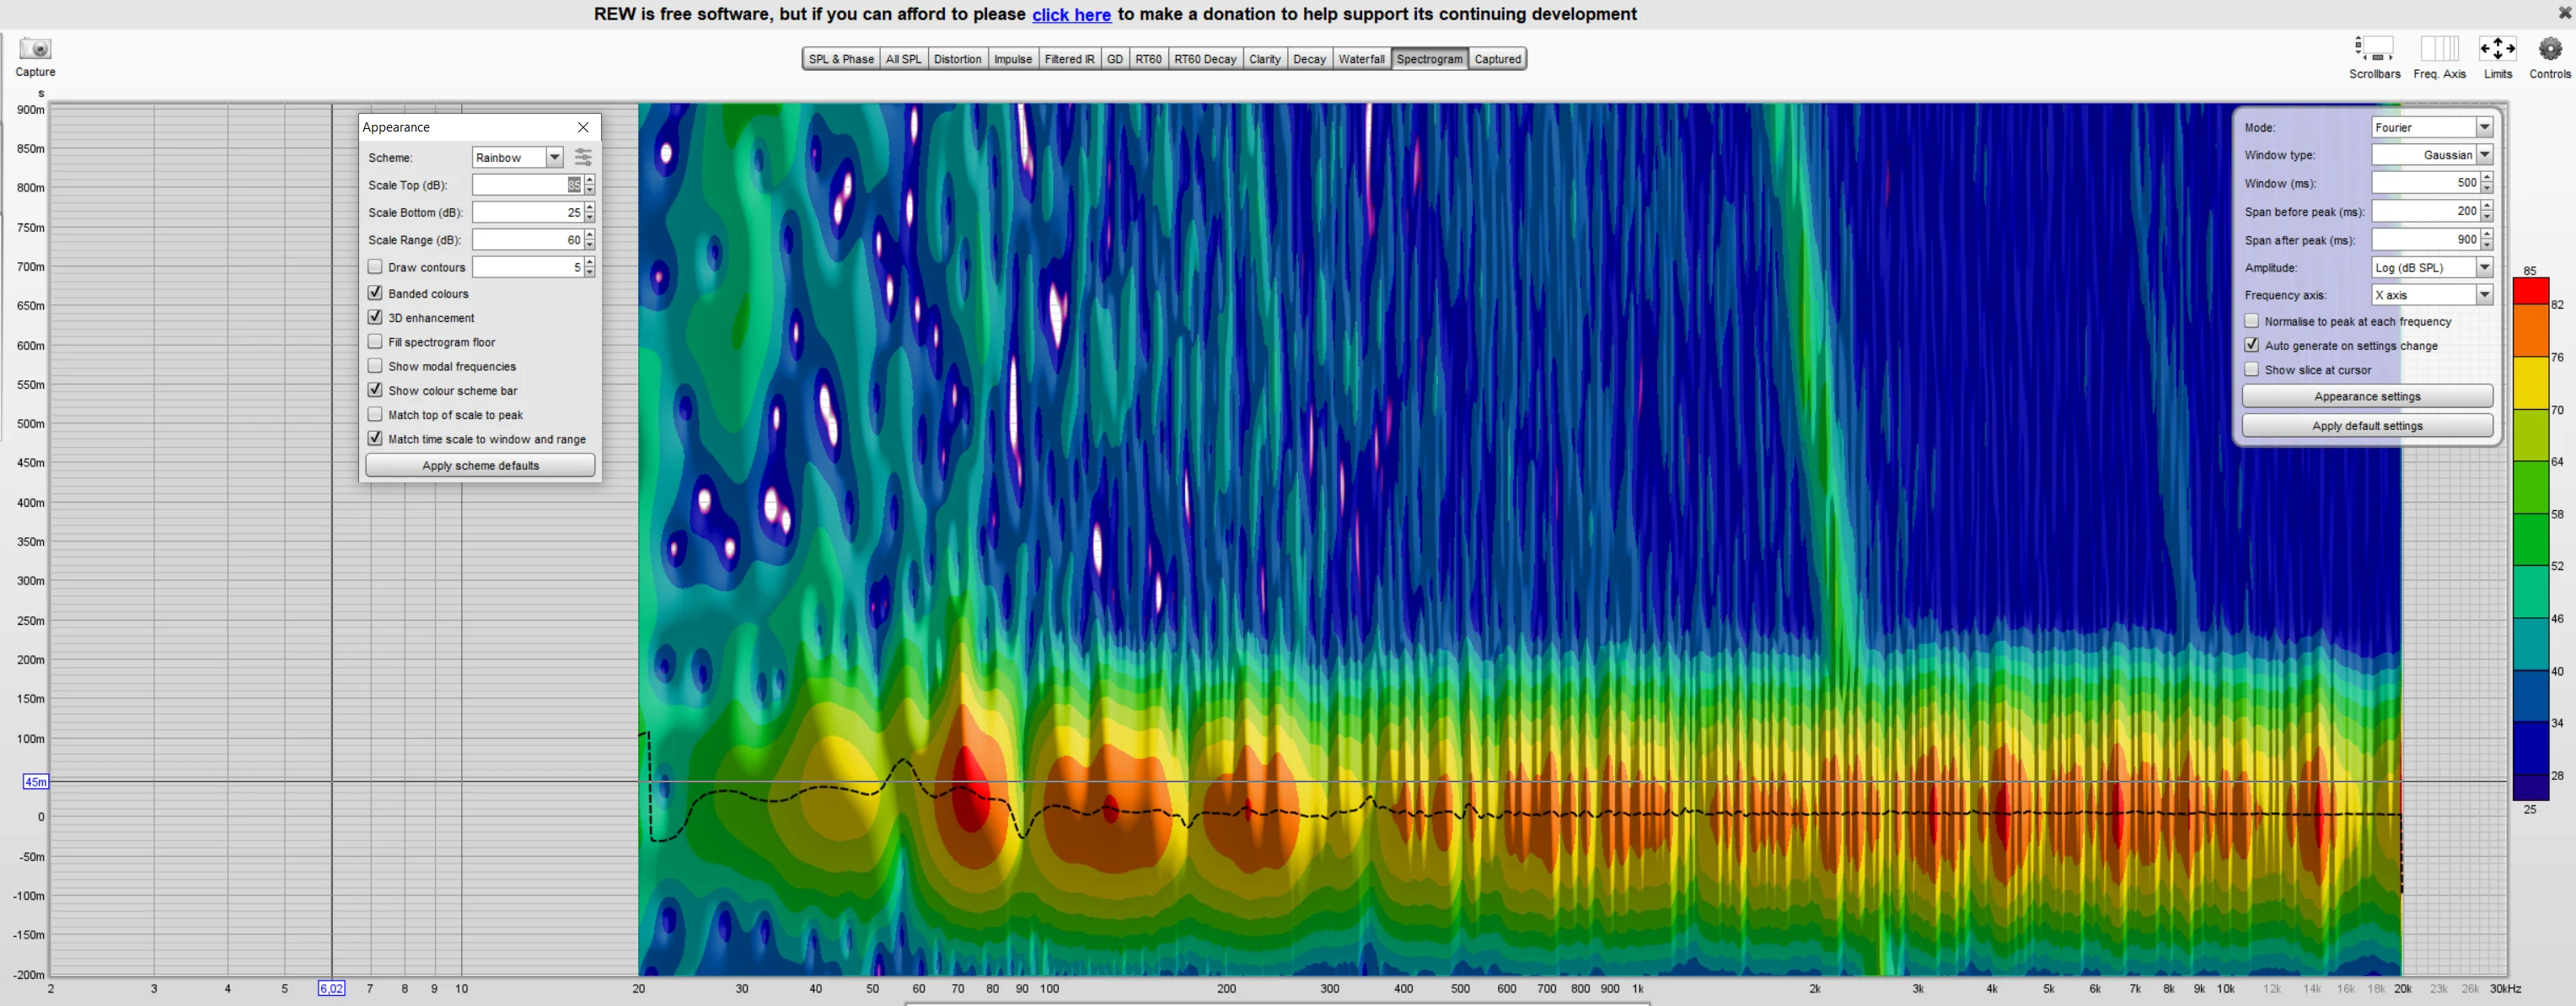Check Show modal frequencies
Screen dimensions: 2576x1006
[x=375, y=366]
